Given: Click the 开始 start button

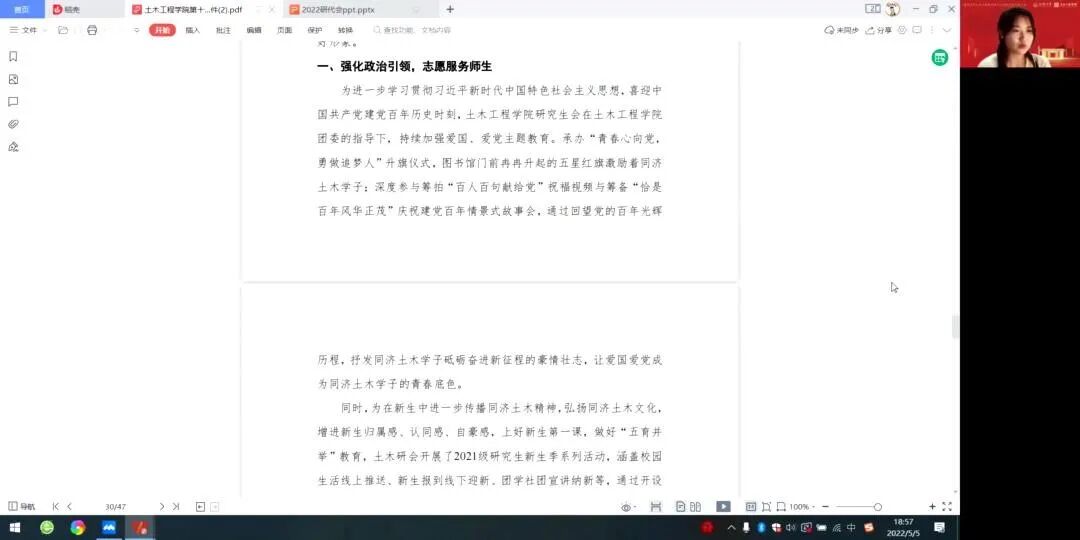Looking at the screenshot, I should click(x=163, y=30).
